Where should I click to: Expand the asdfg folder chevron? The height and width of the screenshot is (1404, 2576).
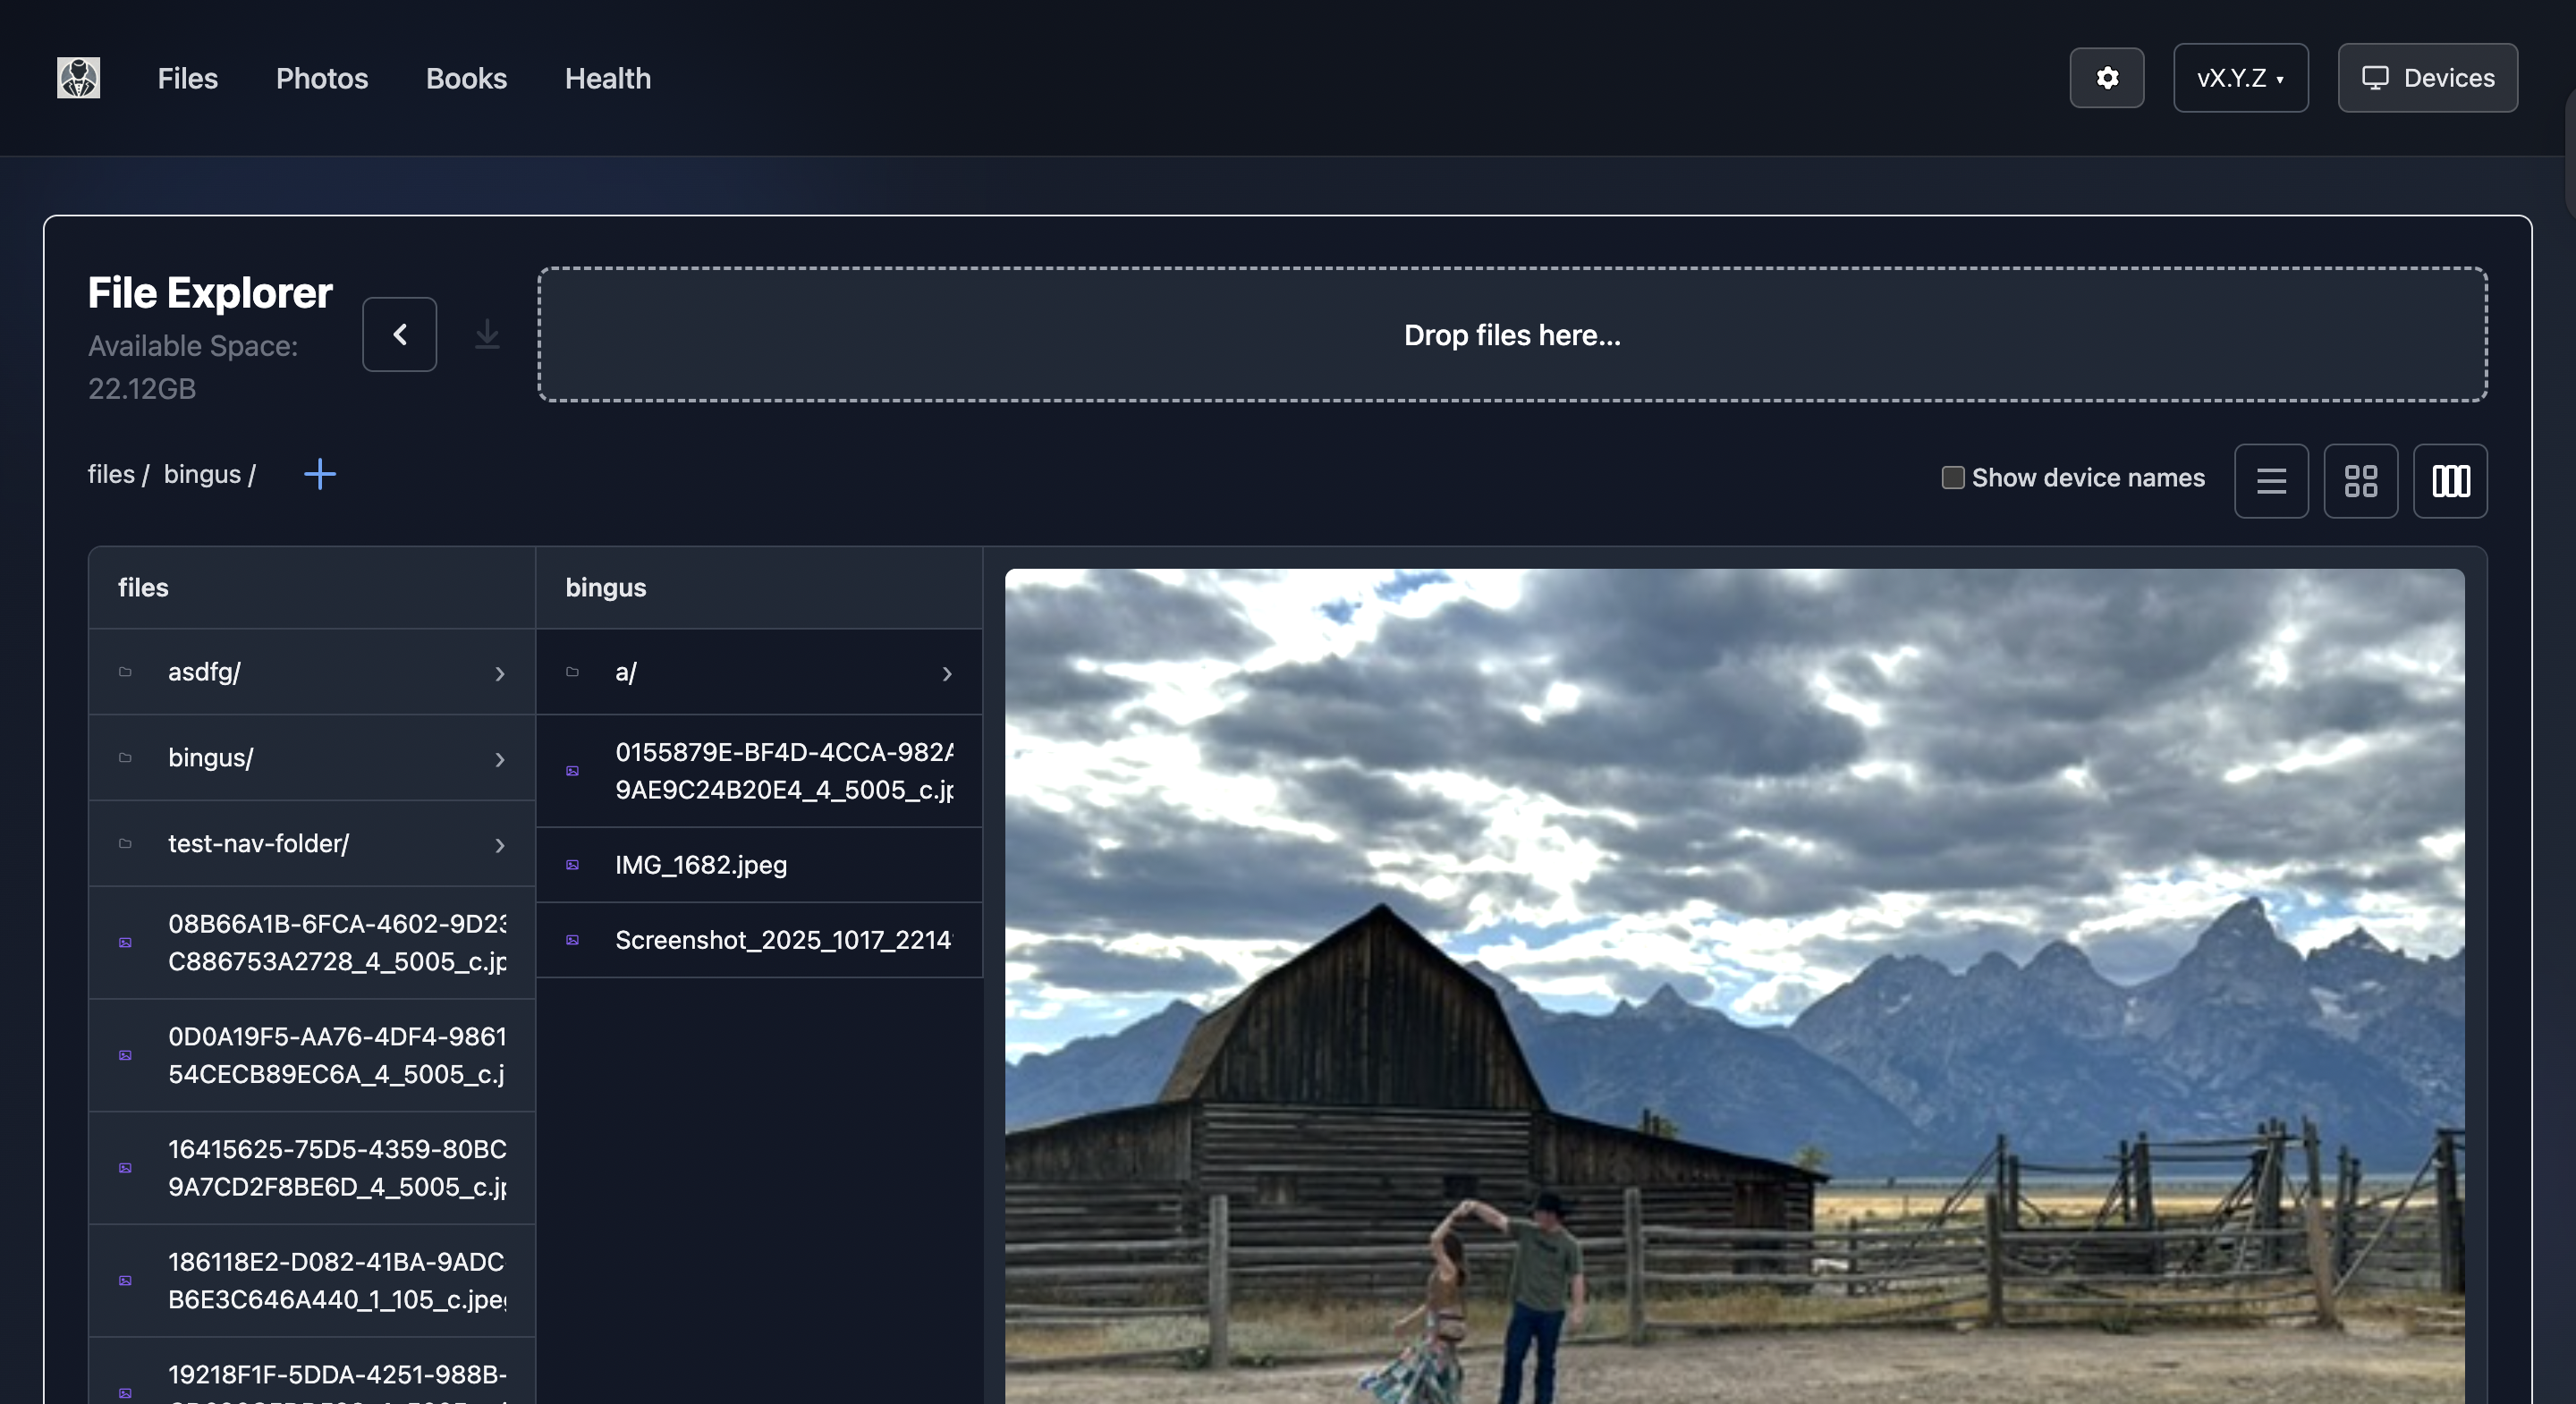point(500,673)
